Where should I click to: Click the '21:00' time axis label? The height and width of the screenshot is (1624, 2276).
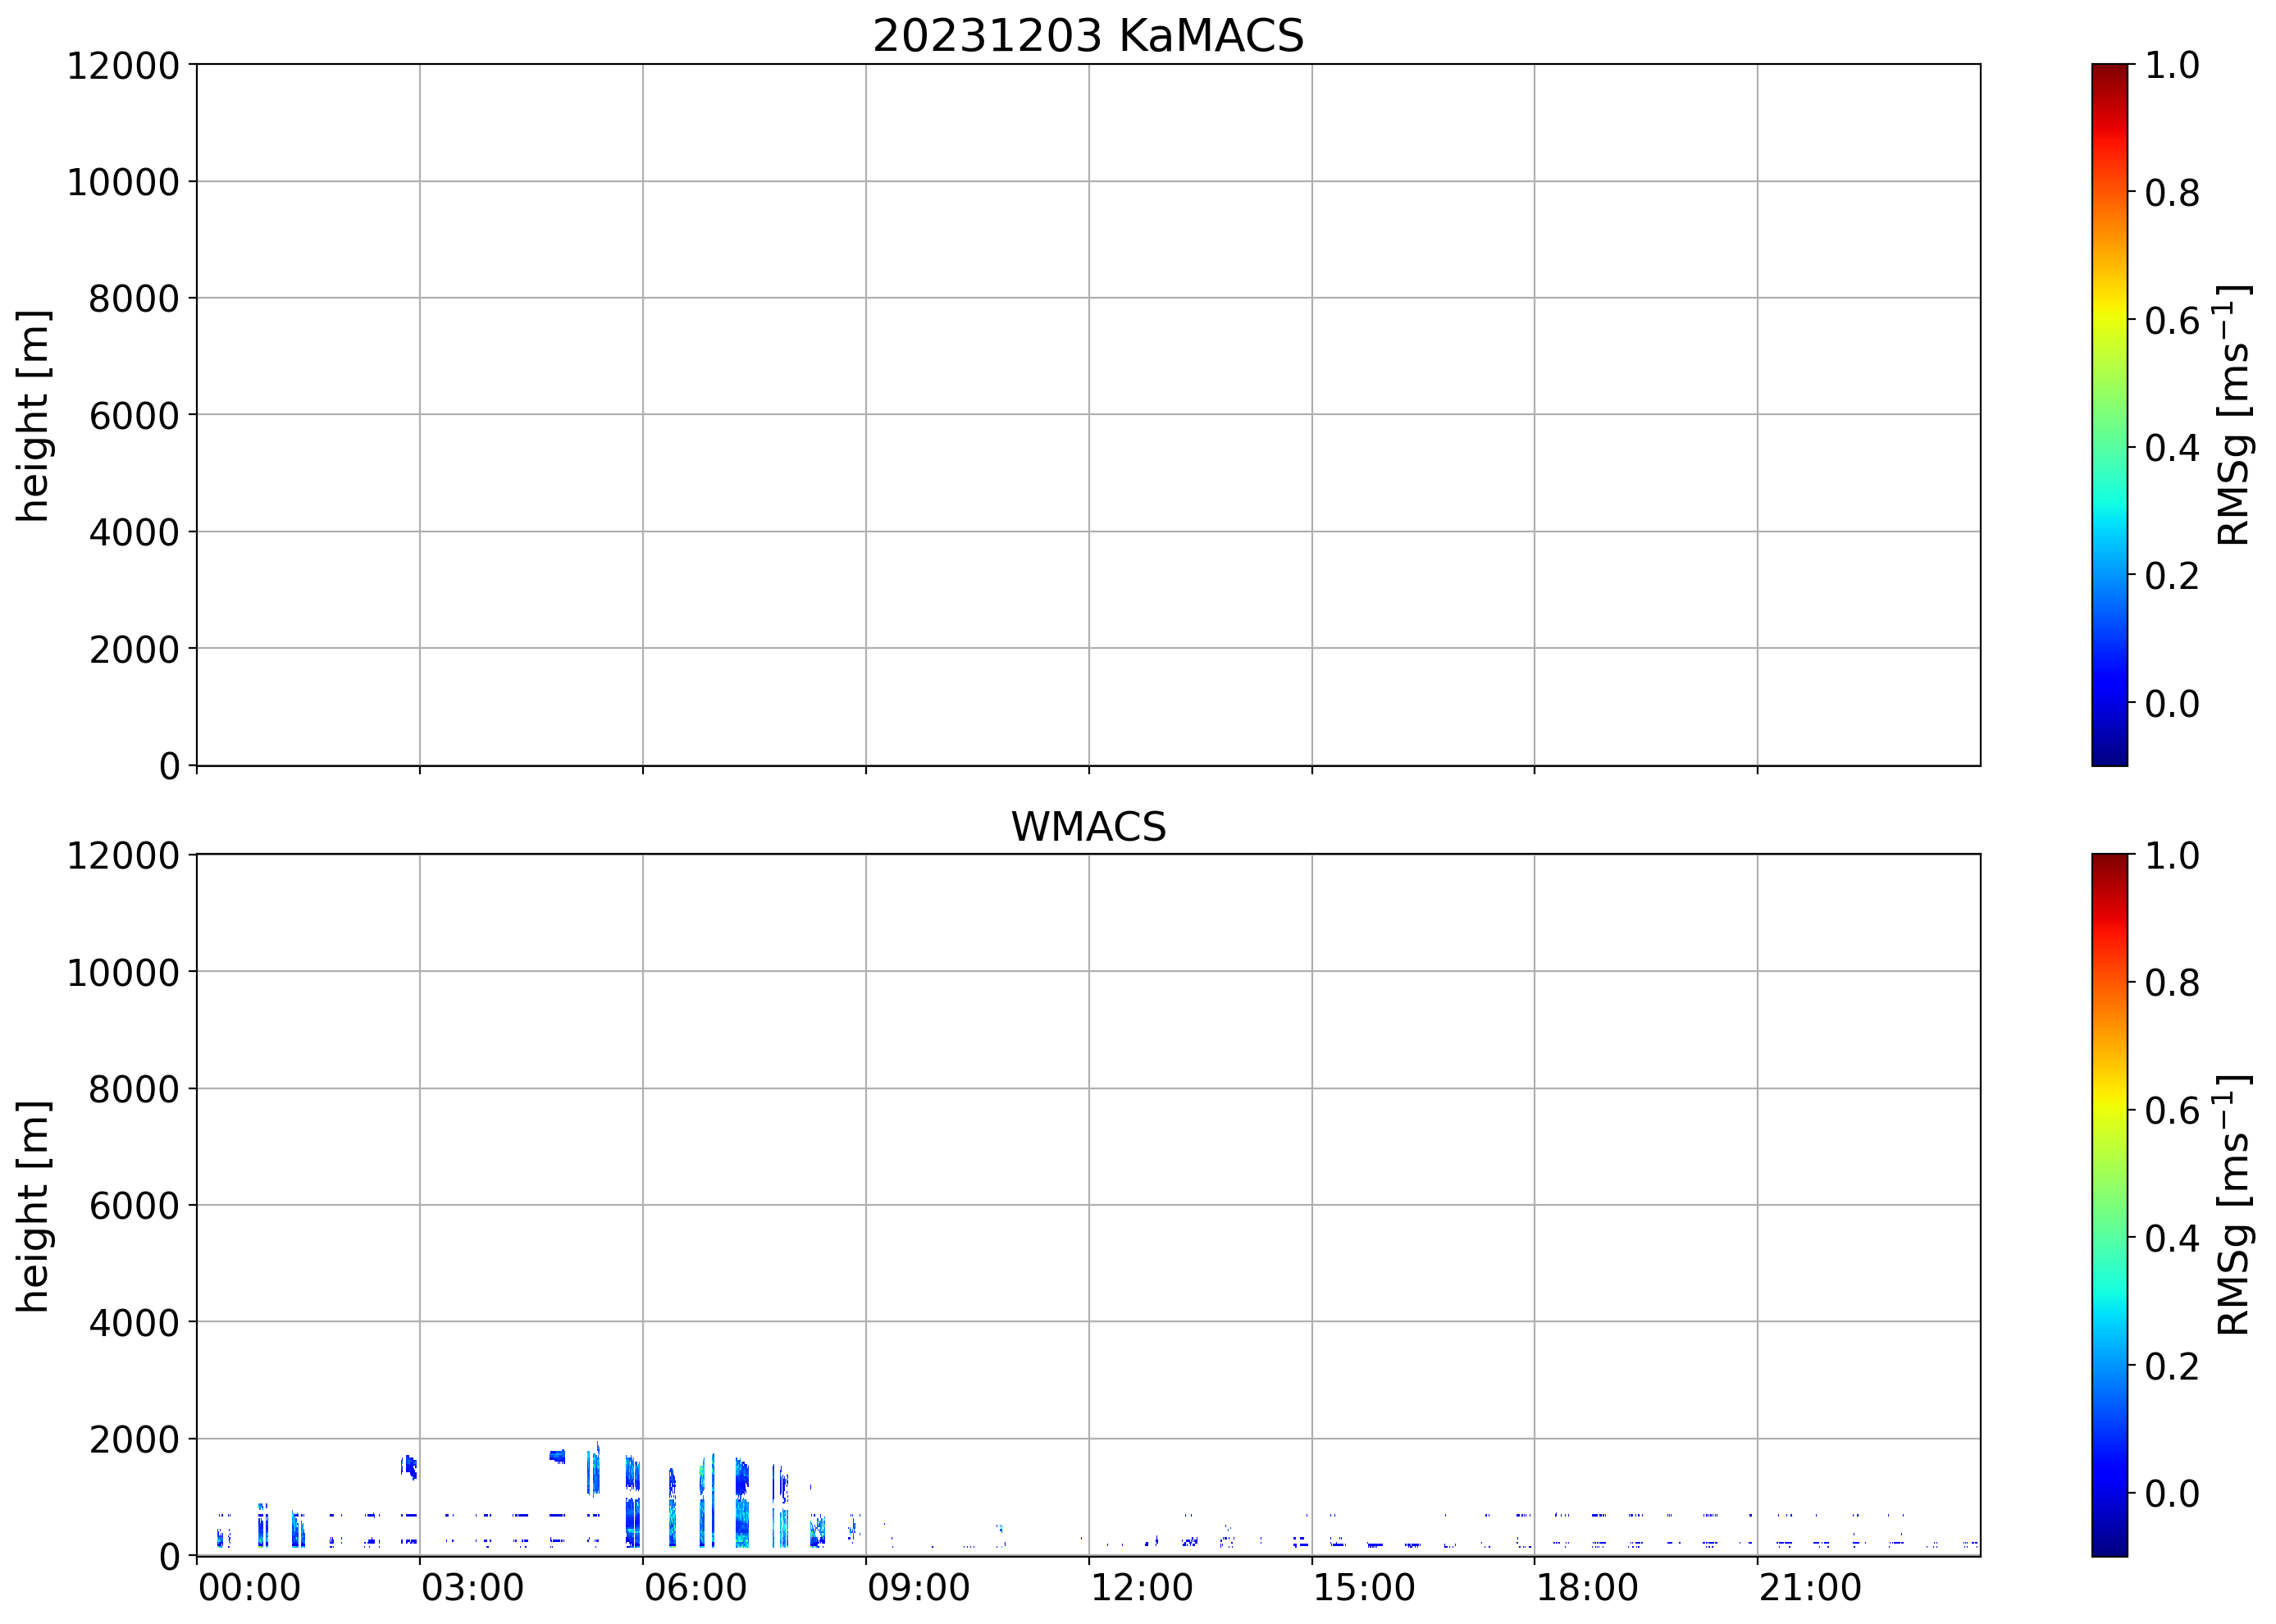[1810, 1588]
